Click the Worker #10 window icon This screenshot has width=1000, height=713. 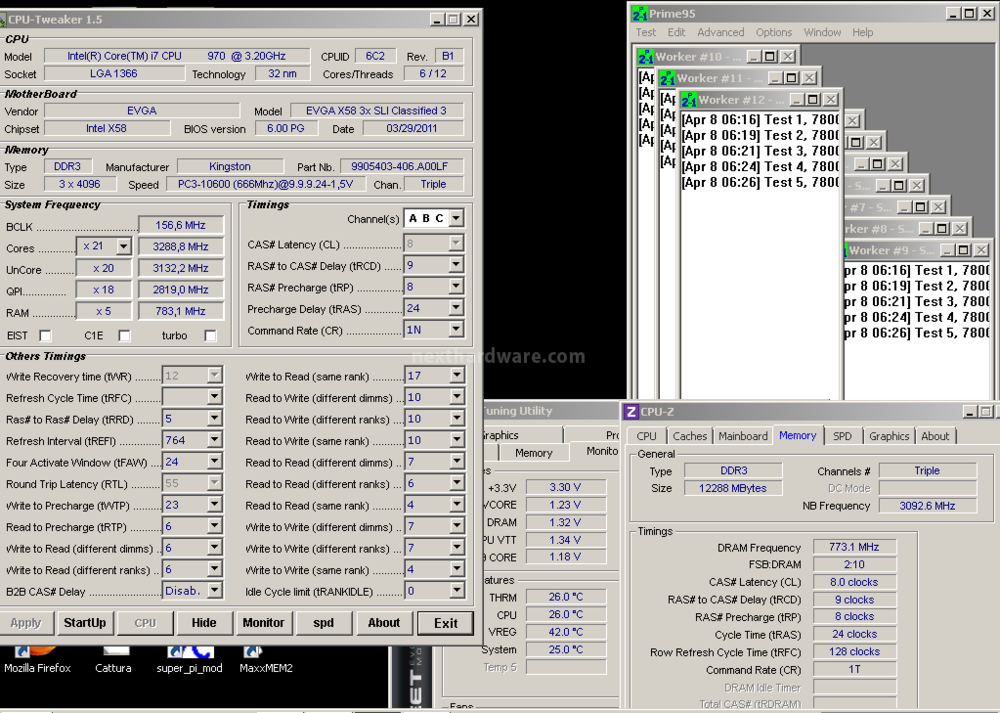pos(645,57)
